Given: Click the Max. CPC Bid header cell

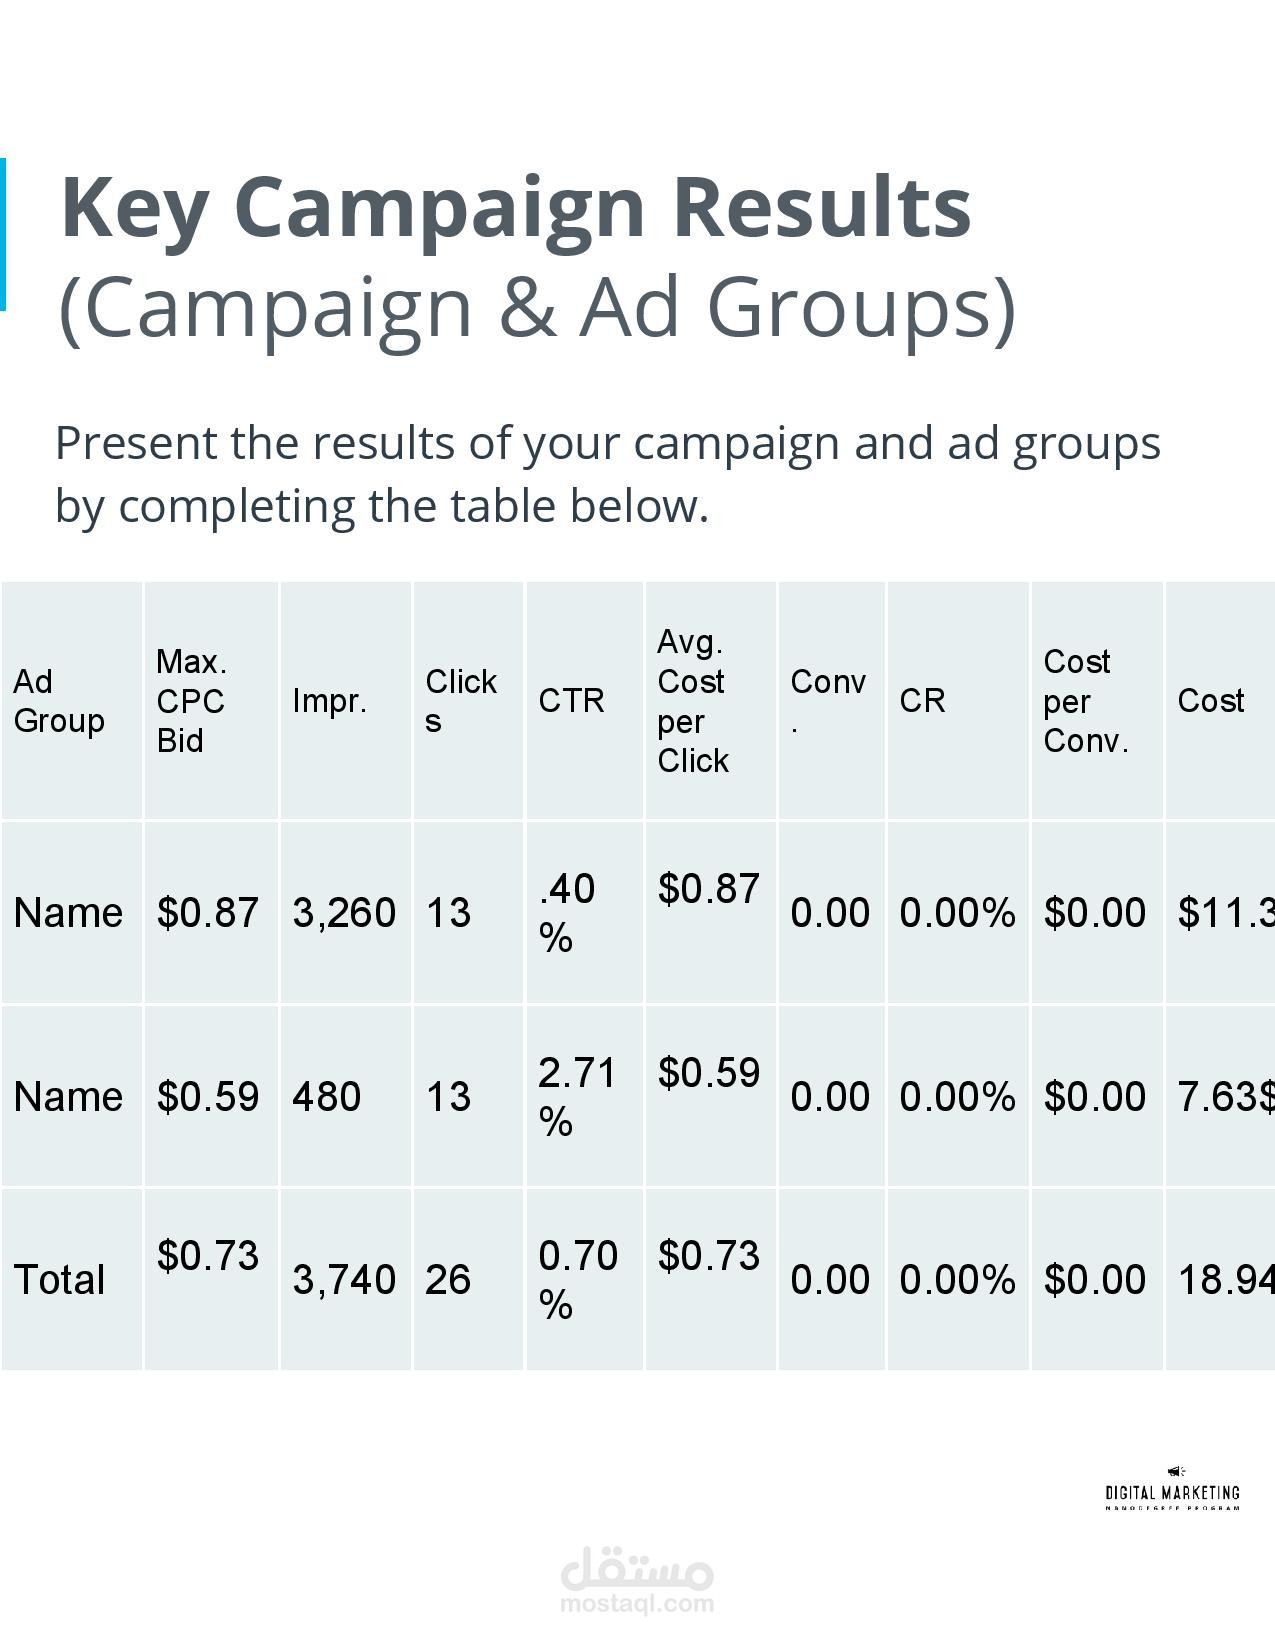Looking at the screenshot, I should [191, 701].
